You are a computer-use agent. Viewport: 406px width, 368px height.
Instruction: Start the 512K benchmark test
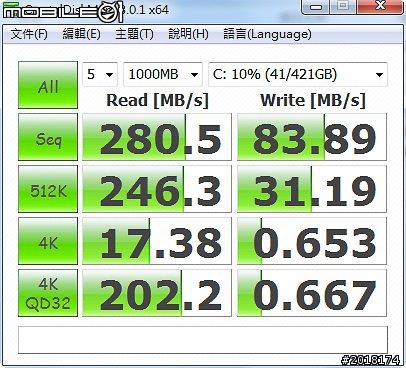point(48,189)
